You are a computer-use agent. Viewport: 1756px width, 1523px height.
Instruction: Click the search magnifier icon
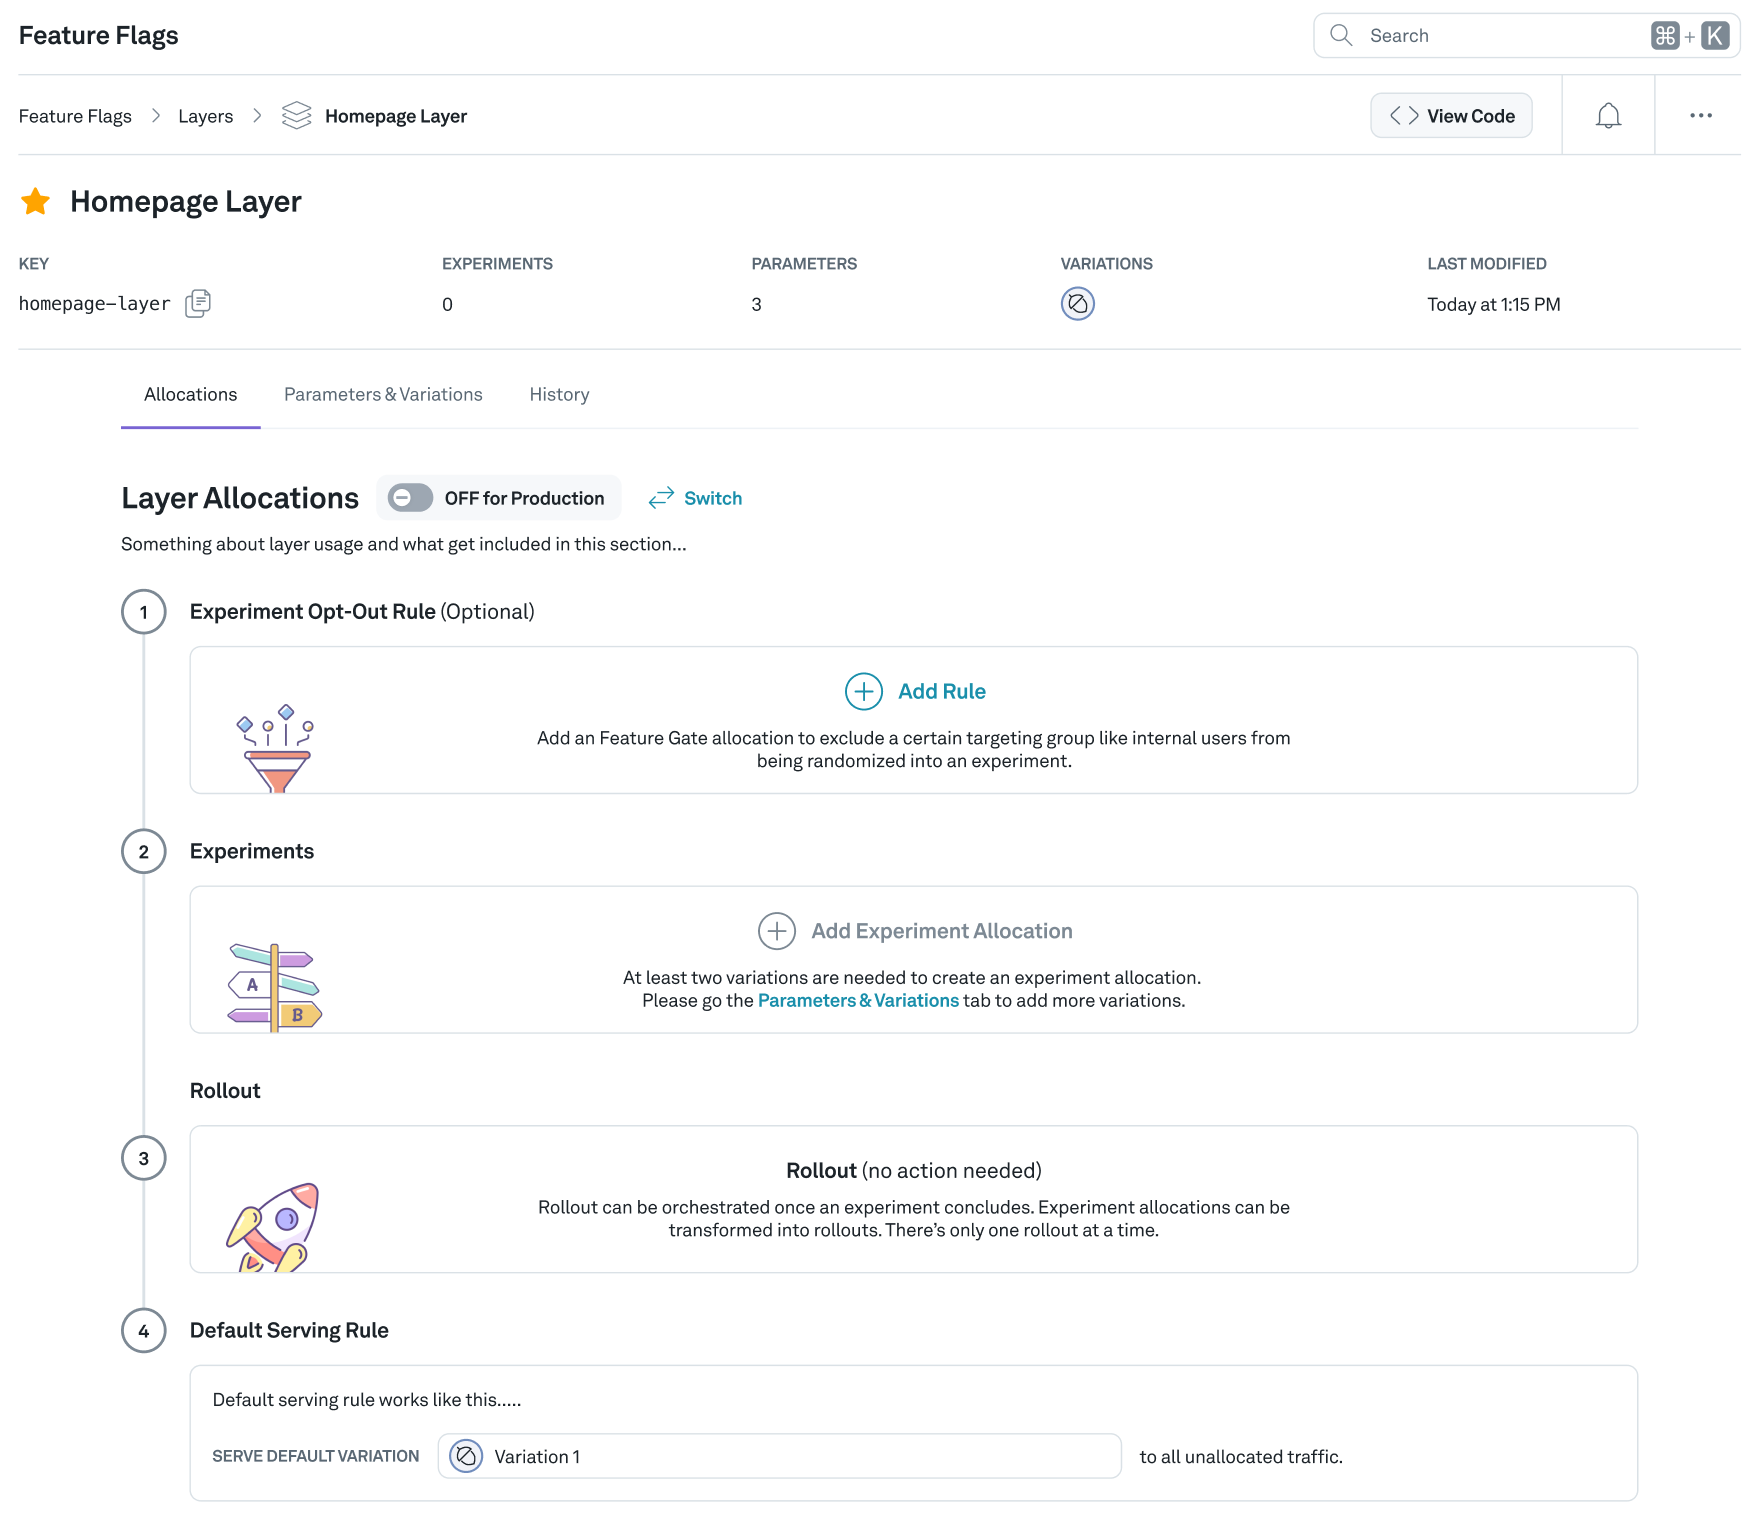pyautogui.click(x=1341, y=36)
